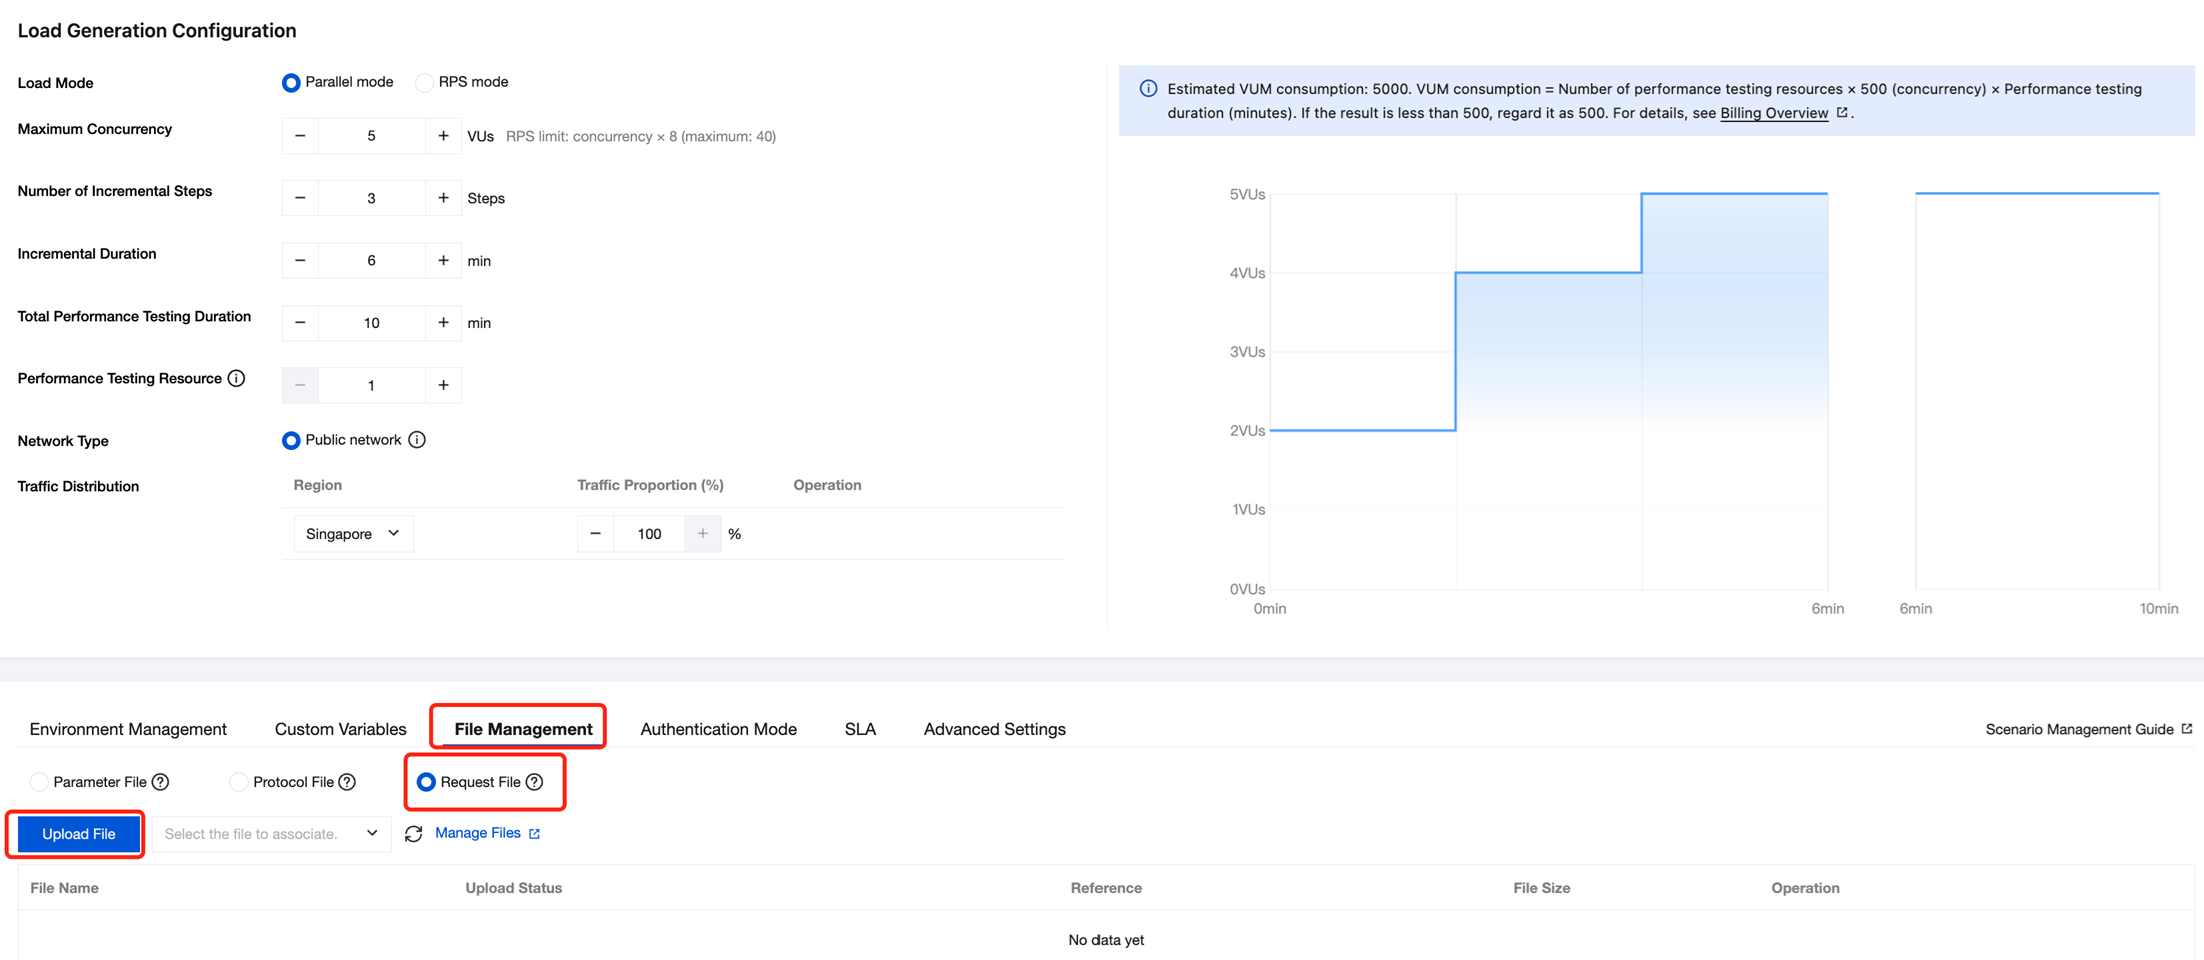Click the Public network info icon
The height and width of the screenshot is (960, 2204).
[x=417, y=440]
